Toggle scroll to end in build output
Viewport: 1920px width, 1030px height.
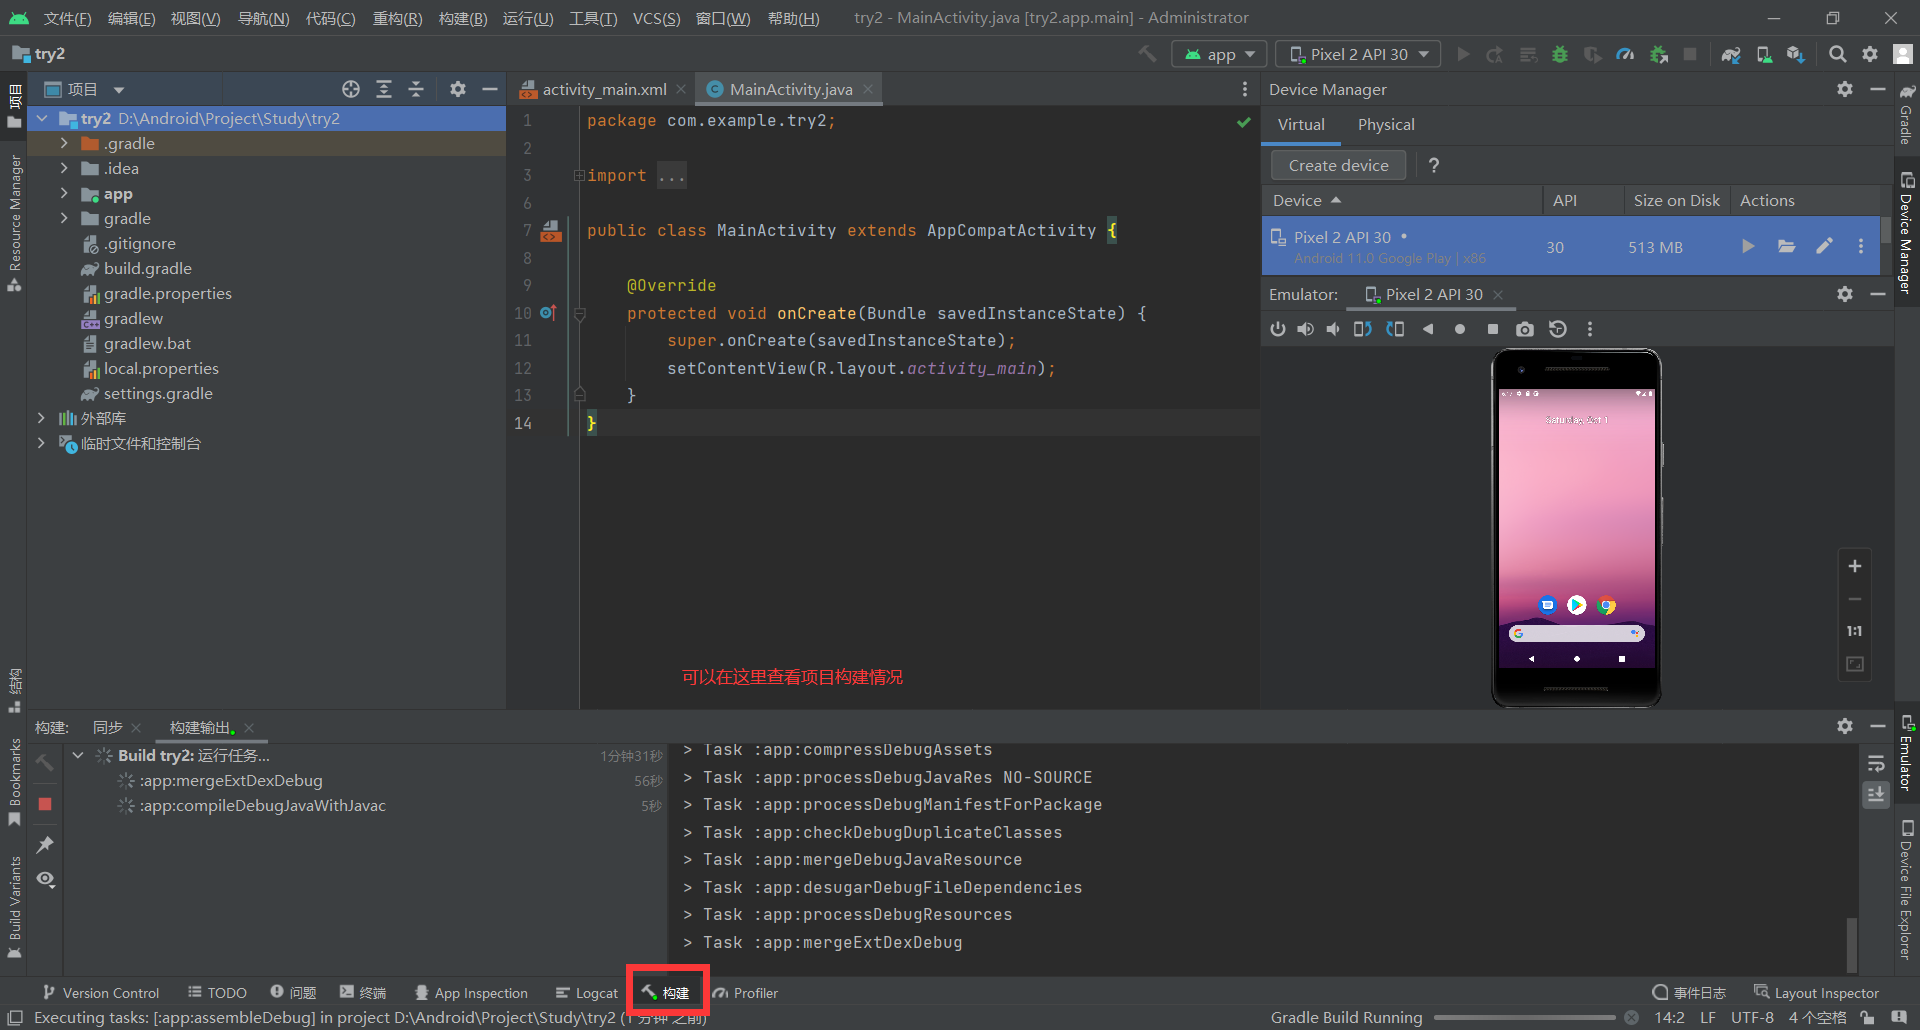[1875, 795]
